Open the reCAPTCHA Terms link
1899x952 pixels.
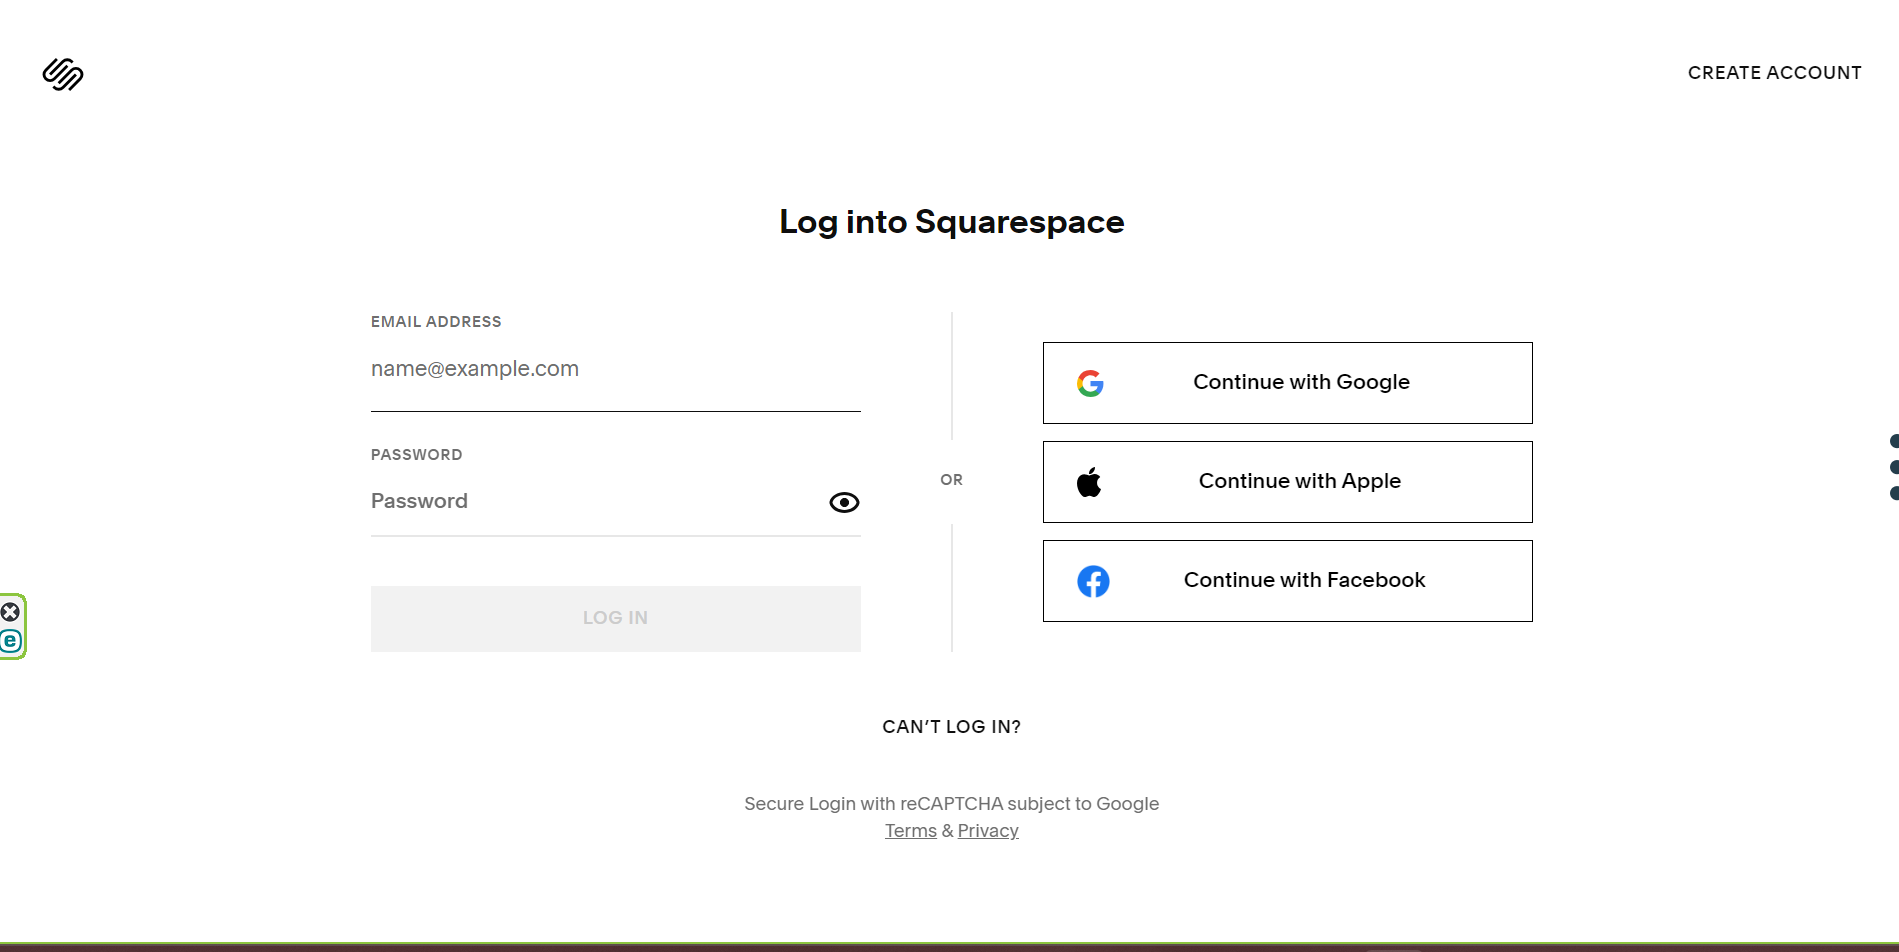[910, 831]
